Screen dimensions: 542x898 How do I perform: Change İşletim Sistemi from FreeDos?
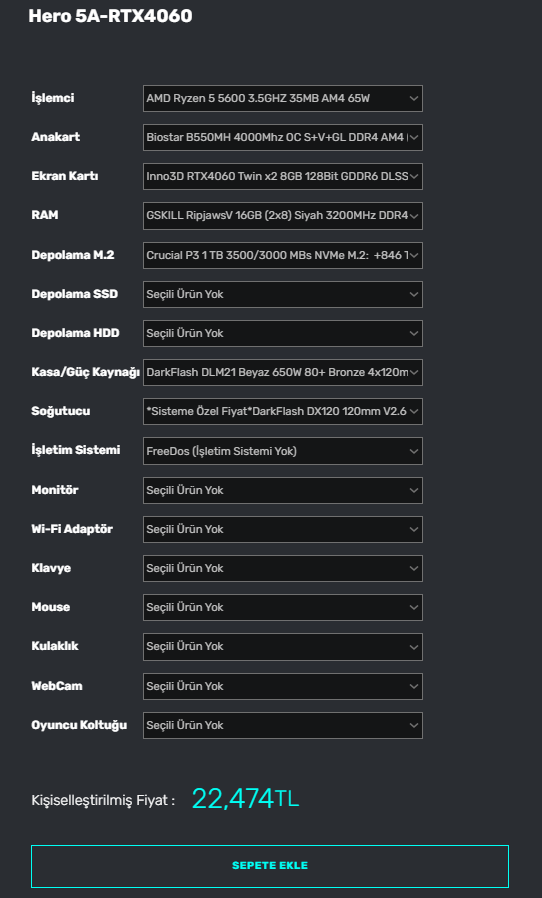[x=282, y=451]
